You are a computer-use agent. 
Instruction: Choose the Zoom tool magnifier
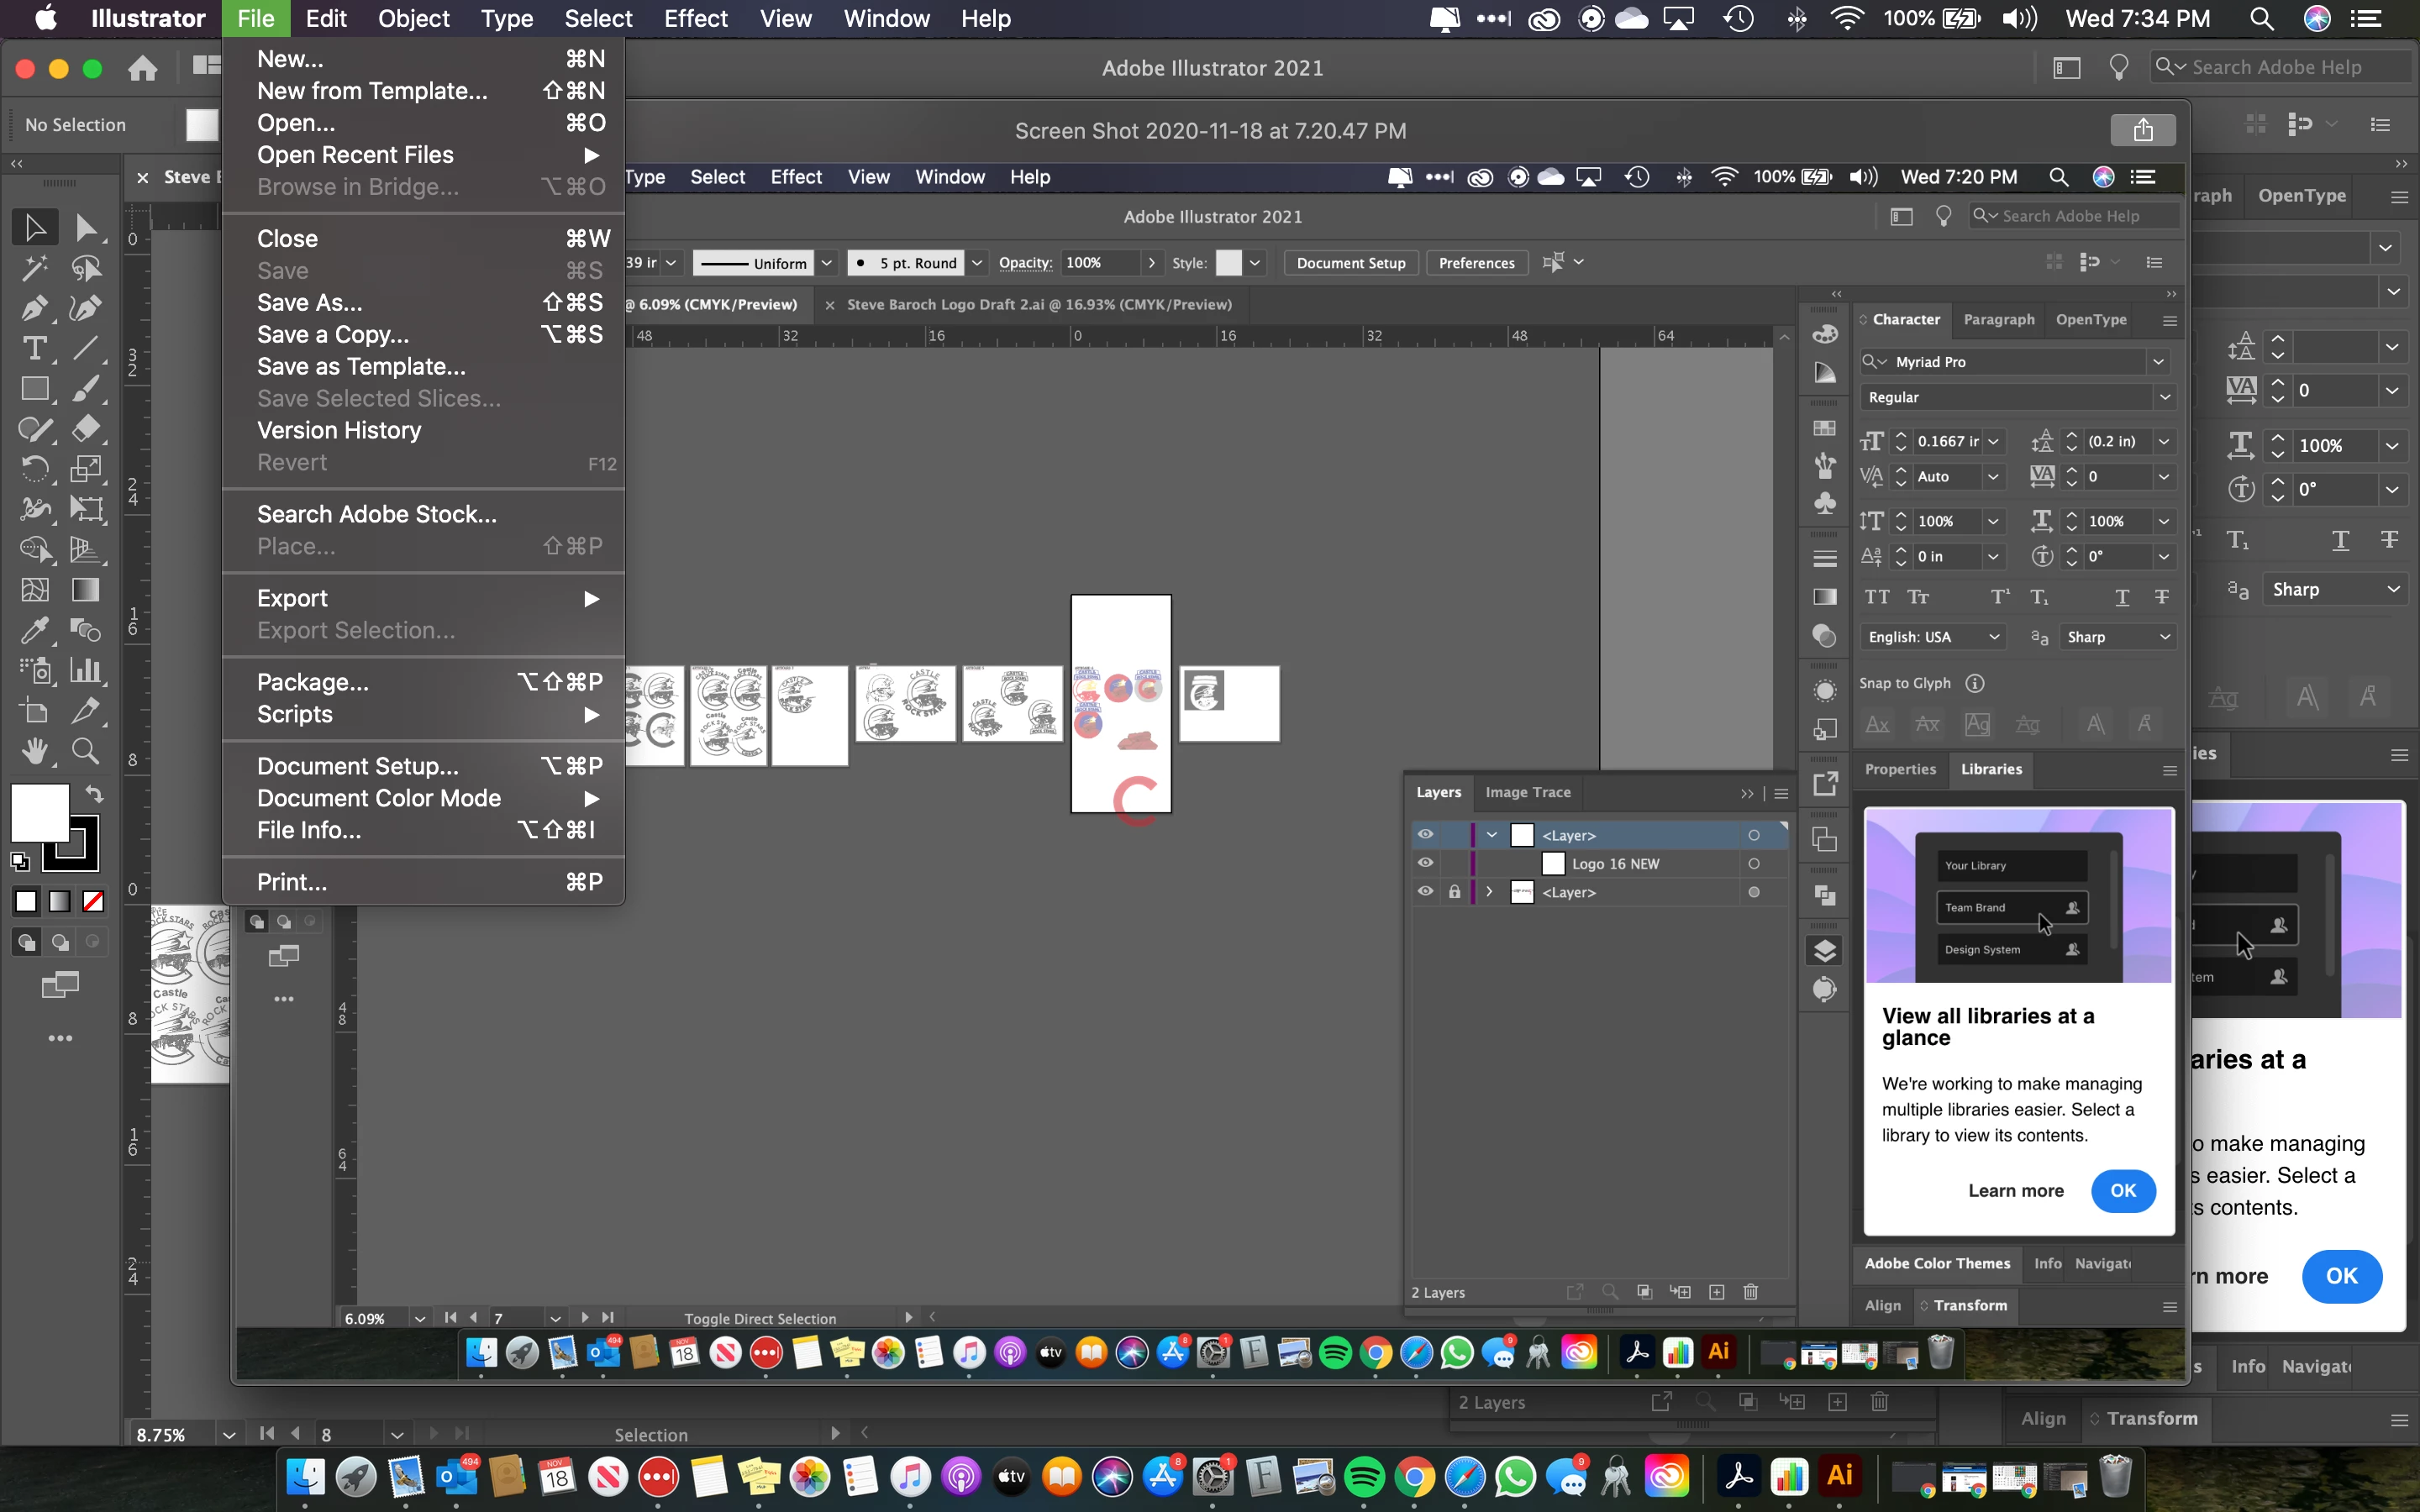85,750
